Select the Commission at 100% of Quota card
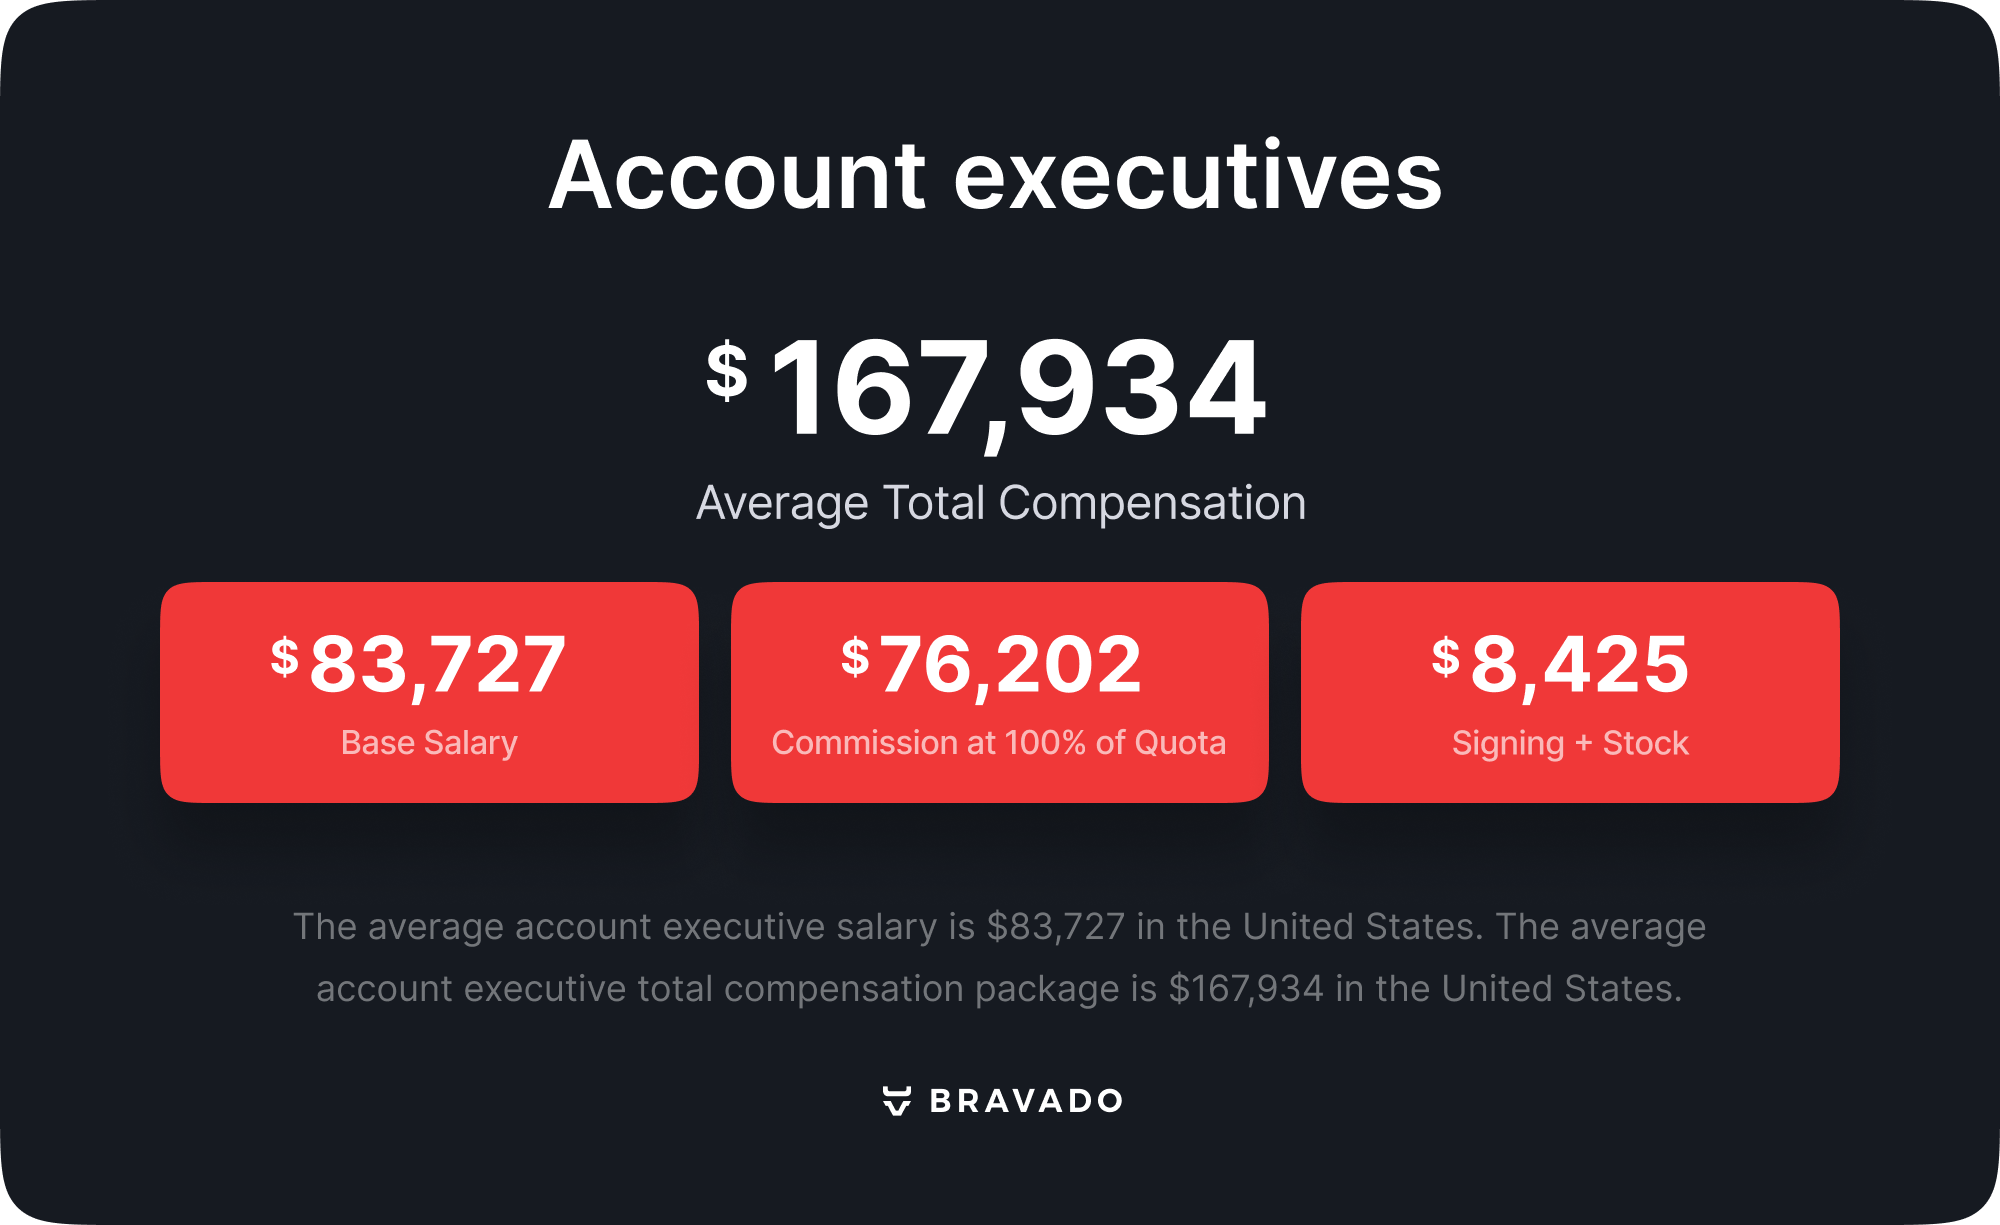Screen dimensions: 2000x1225 pos(999,692)
